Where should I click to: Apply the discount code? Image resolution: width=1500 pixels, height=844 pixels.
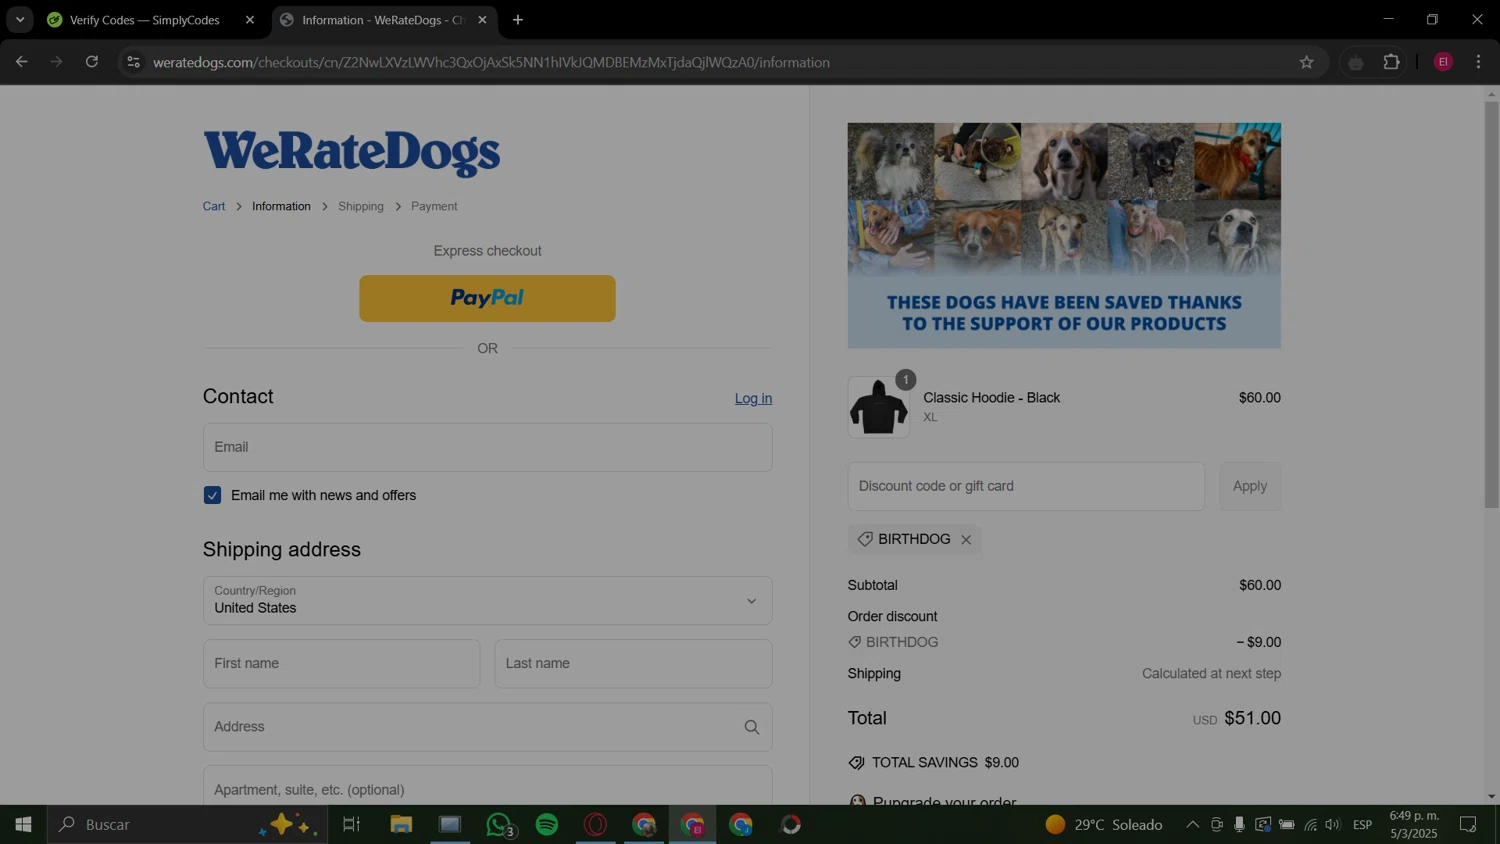pos(1250,486)
